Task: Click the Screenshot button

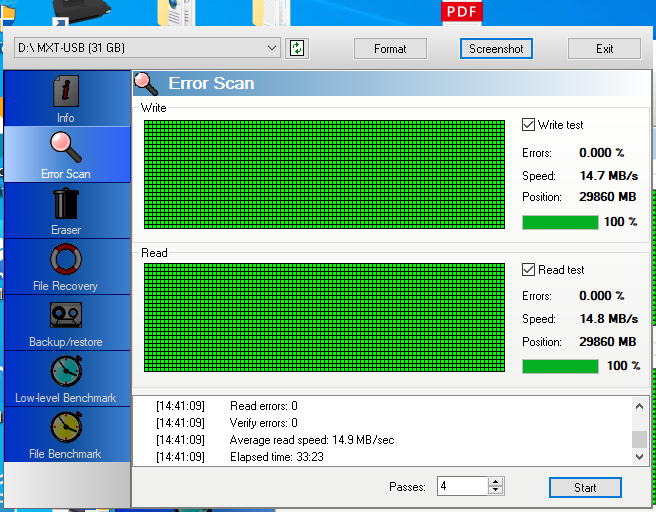Action: (497, 48)
